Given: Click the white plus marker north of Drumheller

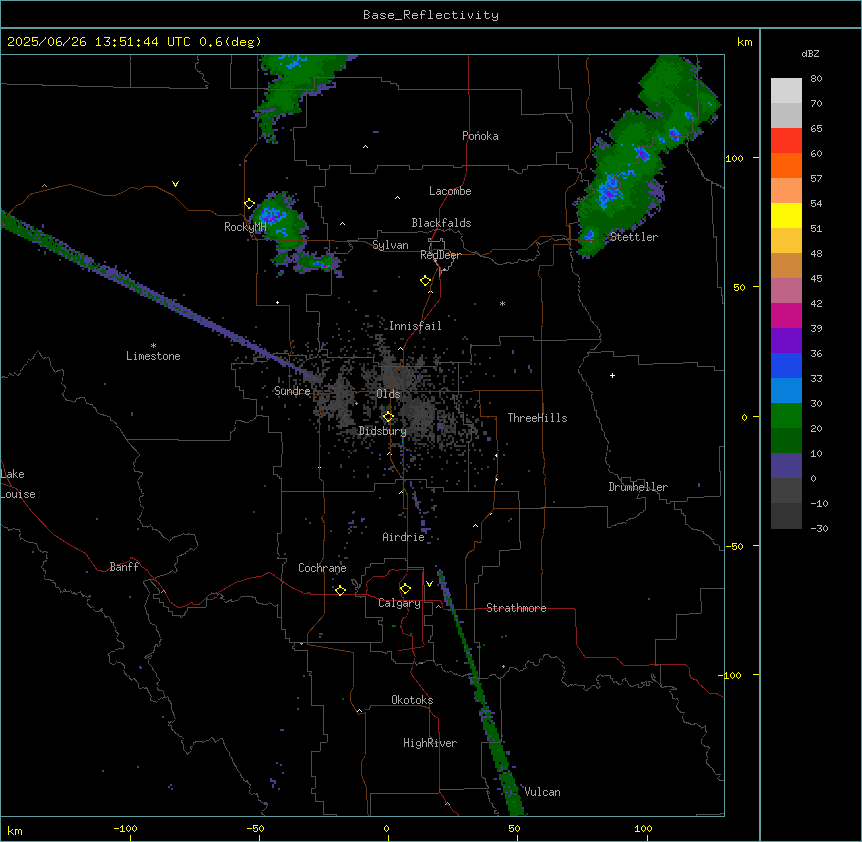Looking at the screenshot, I should (612, 375).
